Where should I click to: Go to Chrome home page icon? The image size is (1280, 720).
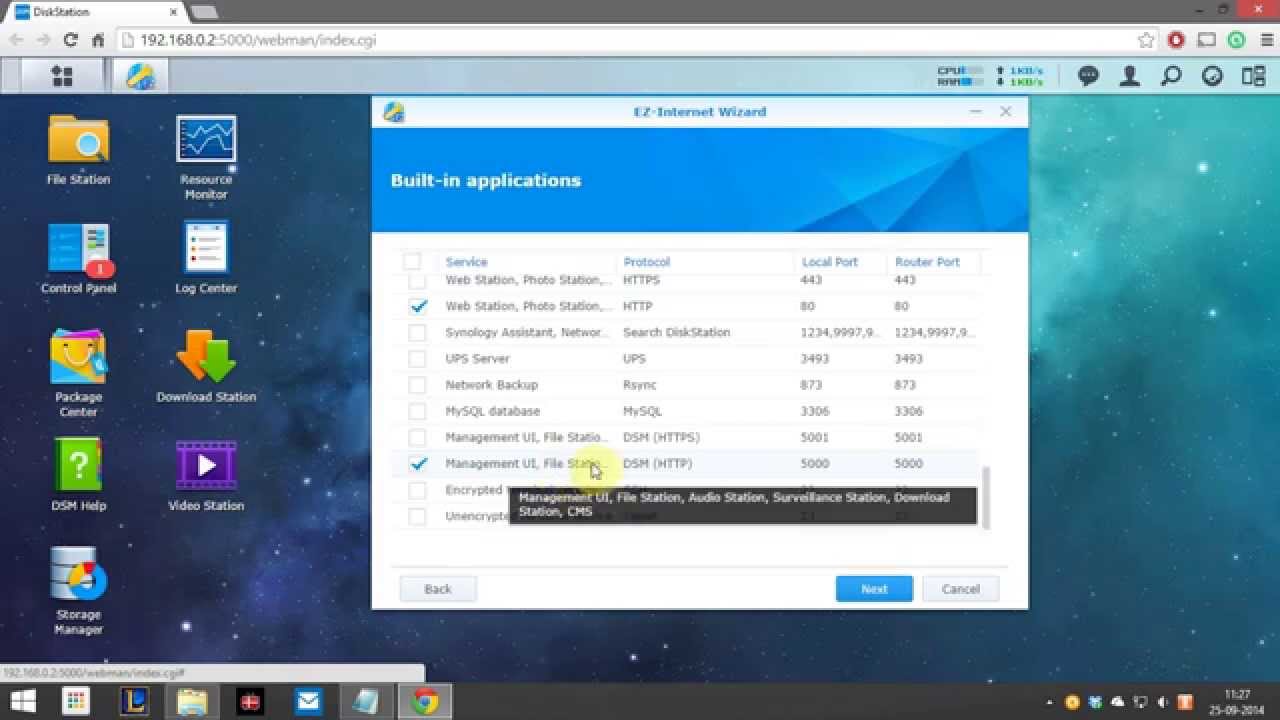tap(98, 40)
